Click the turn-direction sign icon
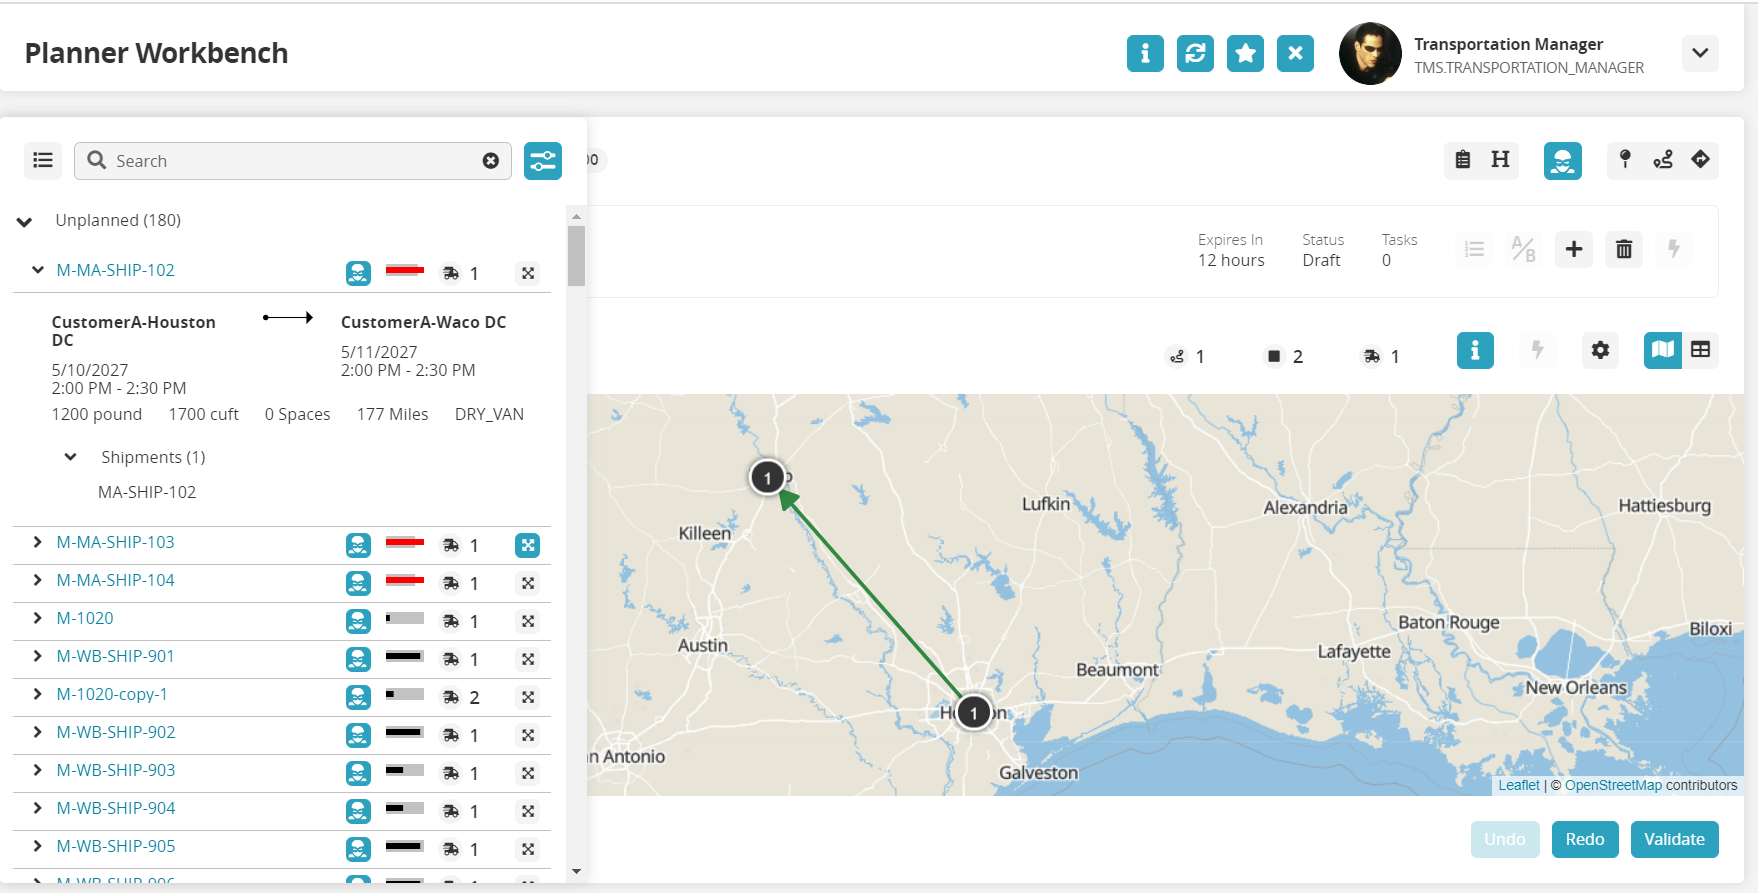 click(x=1700, y=160)
